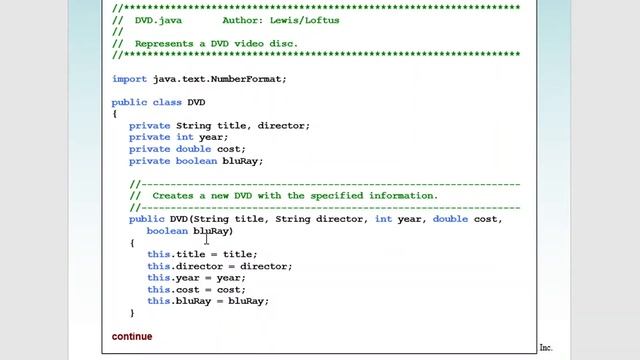Click the "public DVD(String title" constructor signature
The height and width of the screenshot is (360, 640).
(x=316, y=219)
